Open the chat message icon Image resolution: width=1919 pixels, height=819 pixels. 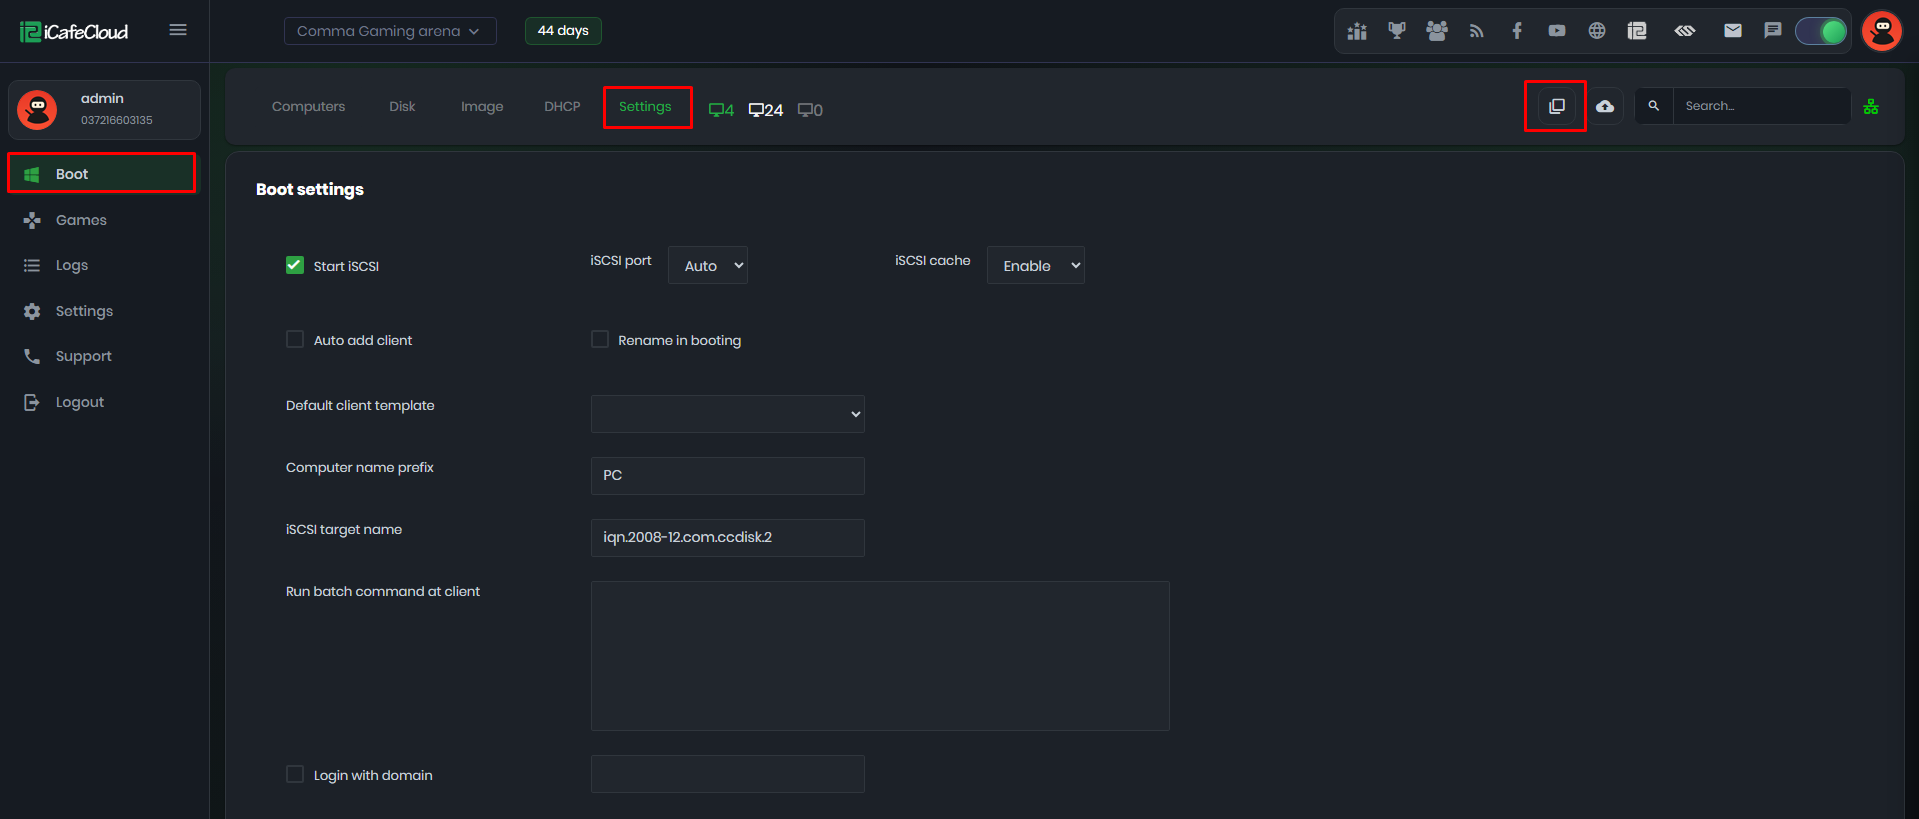coord(1773,31)
